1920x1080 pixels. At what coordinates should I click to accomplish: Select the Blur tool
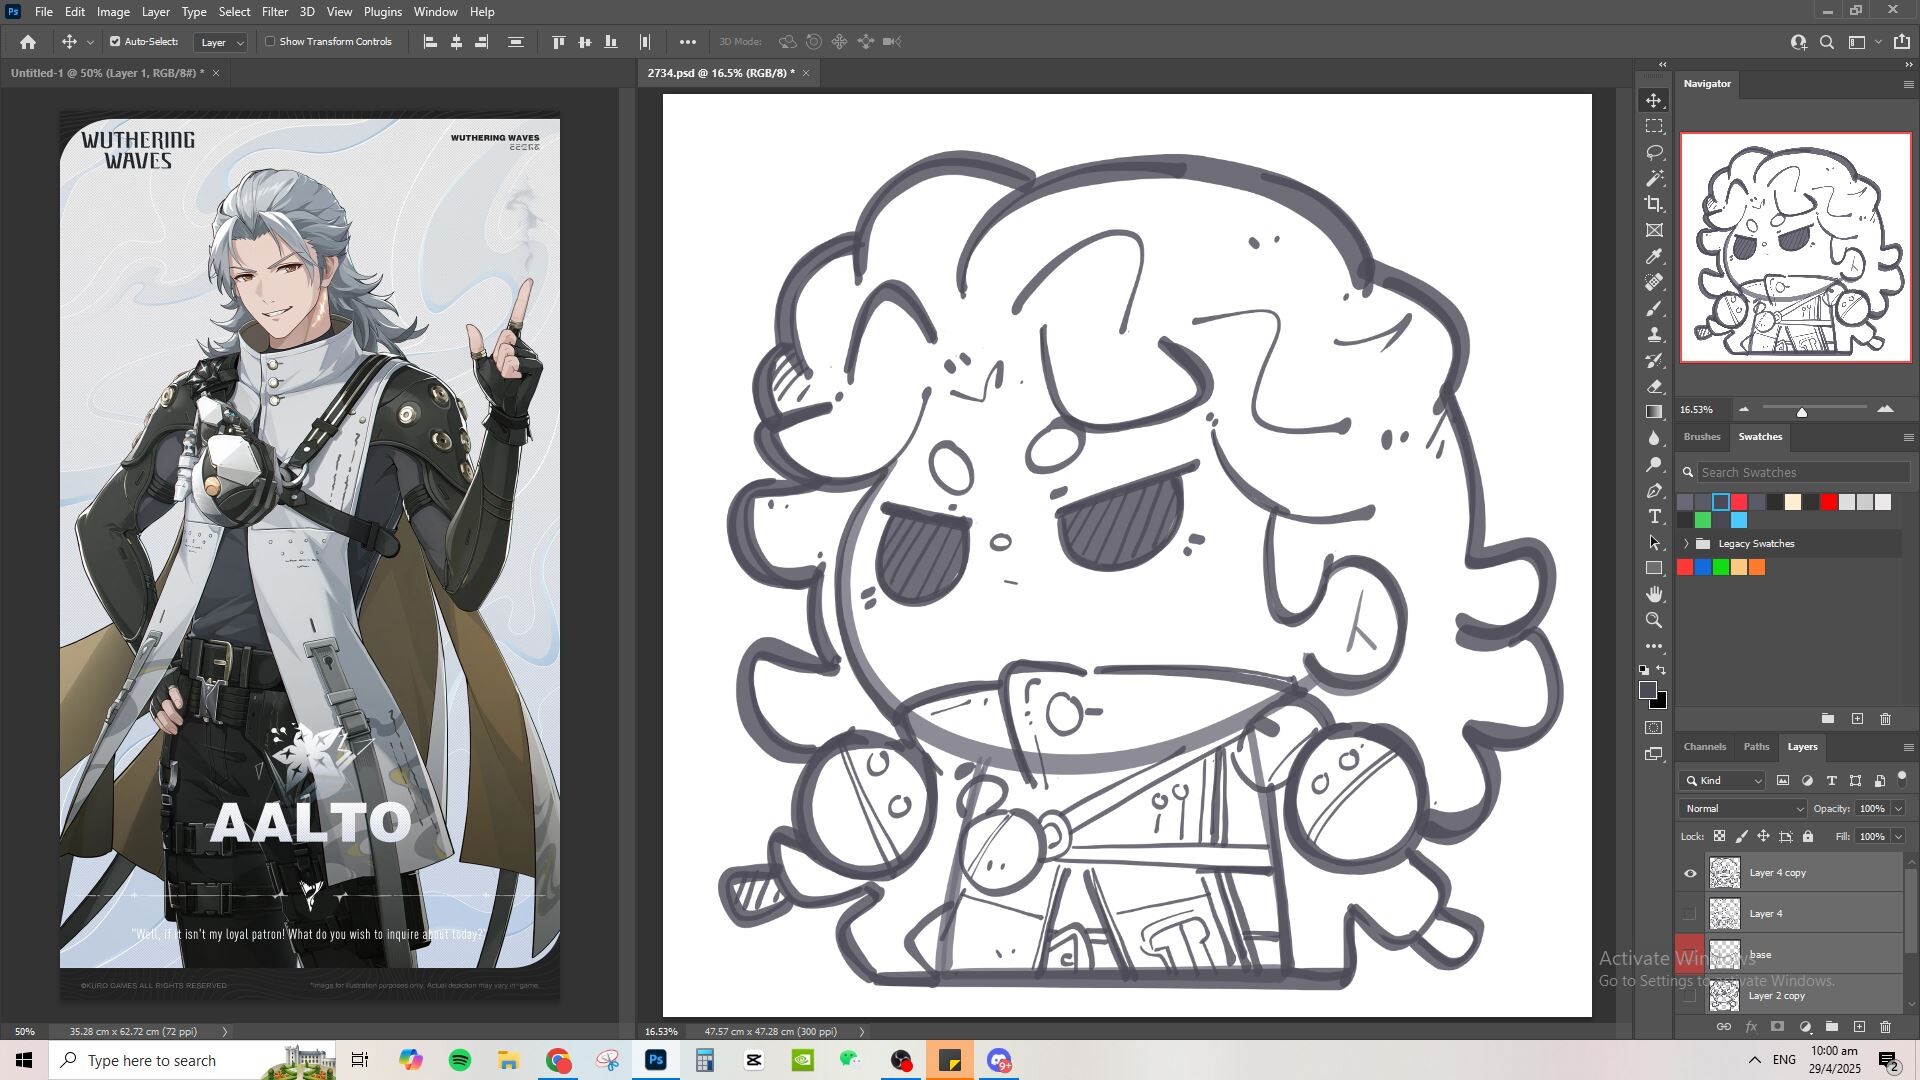tap(1655, 438)
